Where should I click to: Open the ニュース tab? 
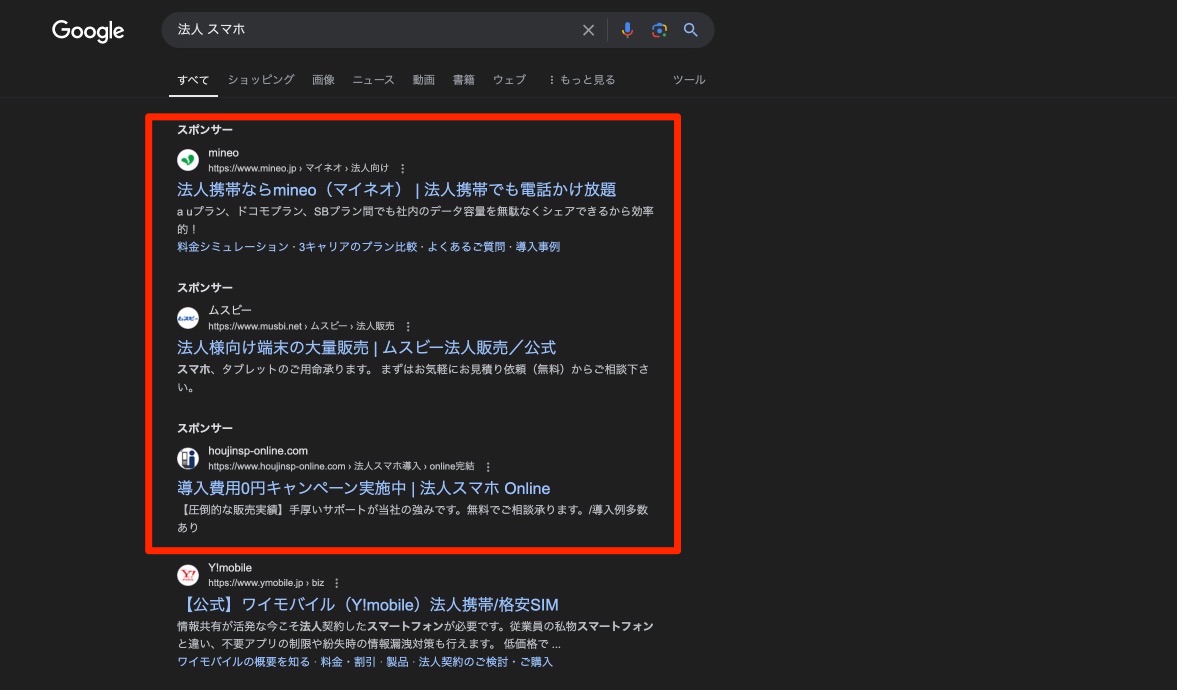pos(373,80)
